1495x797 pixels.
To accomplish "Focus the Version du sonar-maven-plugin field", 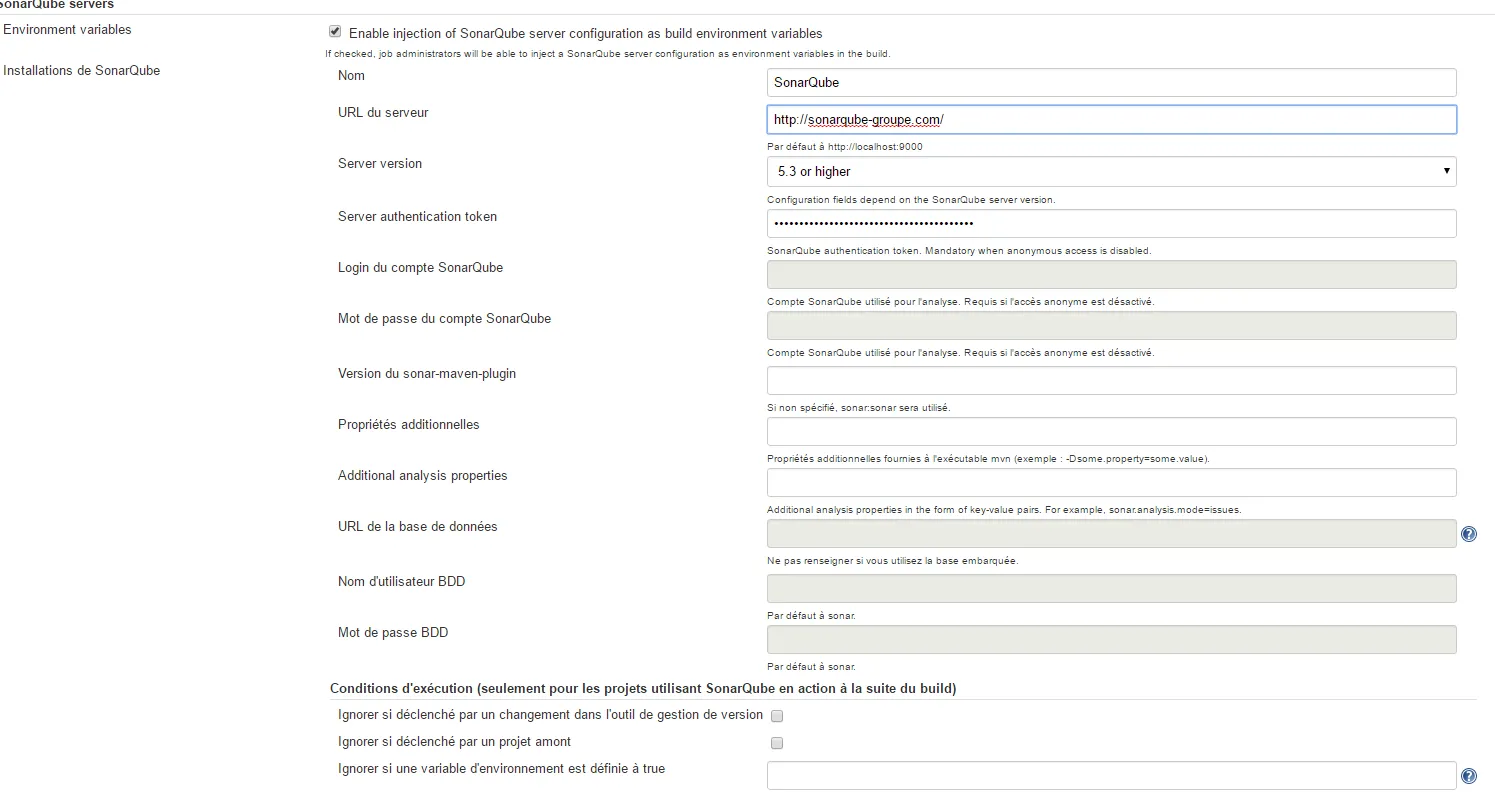I will pyautogui.click(x=1110, y=380).
